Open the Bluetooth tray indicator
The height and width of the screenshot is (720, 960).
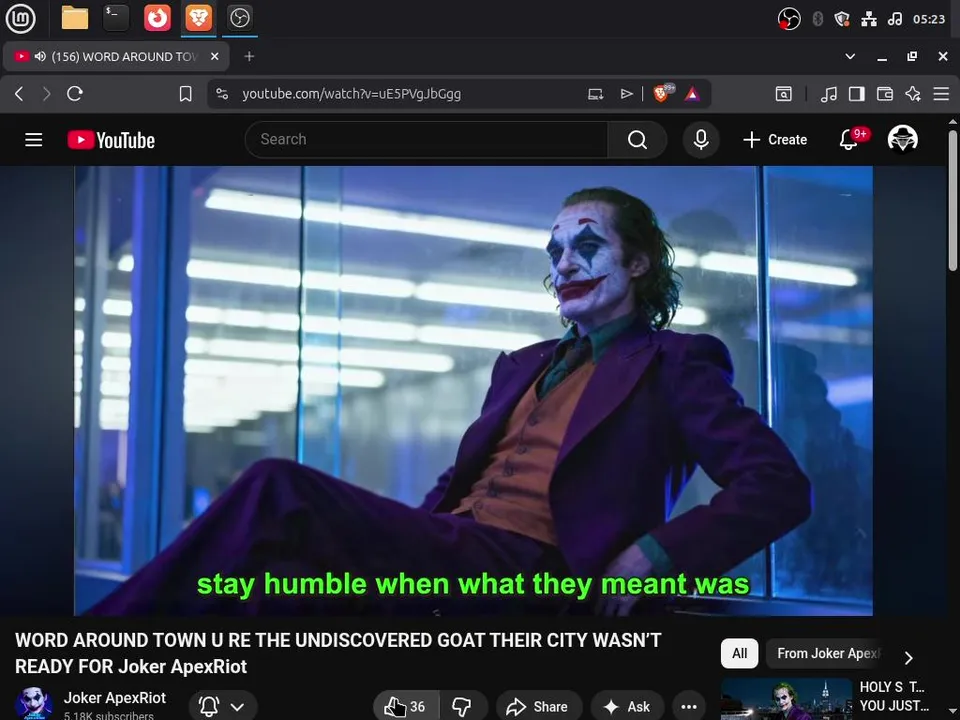[x=818, y=19]
